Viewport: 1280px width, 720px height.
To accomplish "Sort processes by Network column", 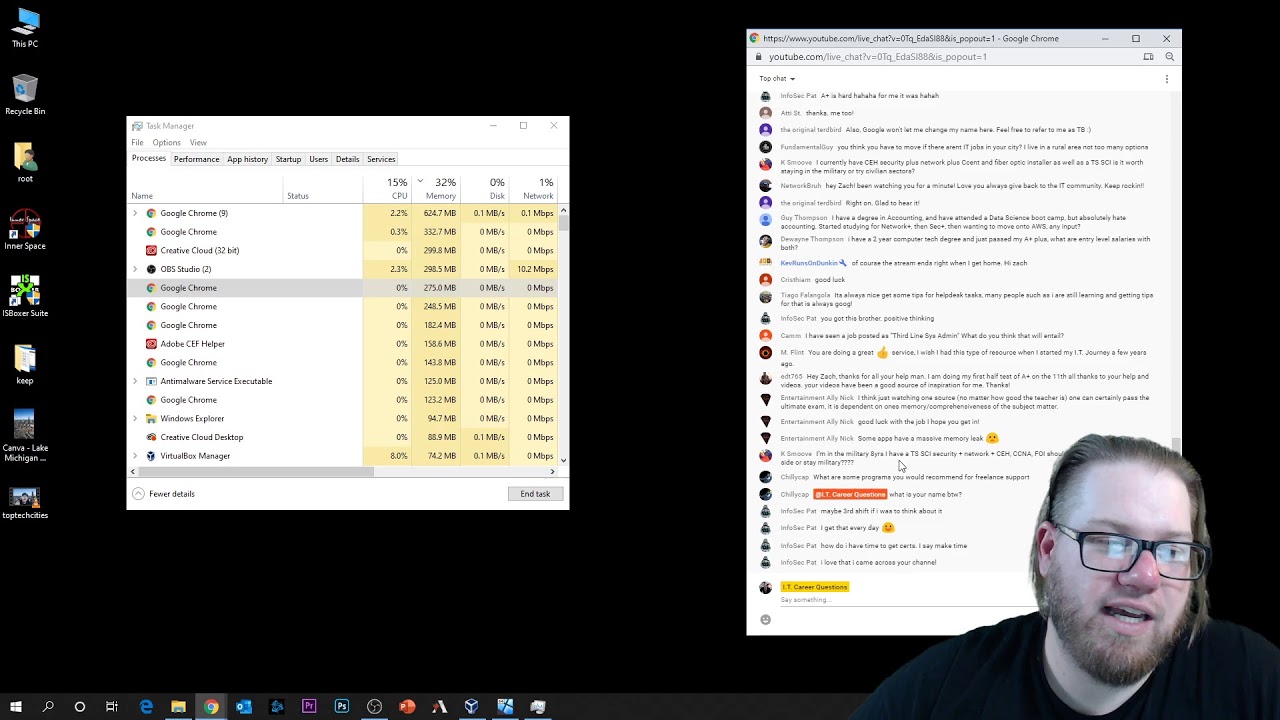I will pyautogui.click(x=533, y=188).
